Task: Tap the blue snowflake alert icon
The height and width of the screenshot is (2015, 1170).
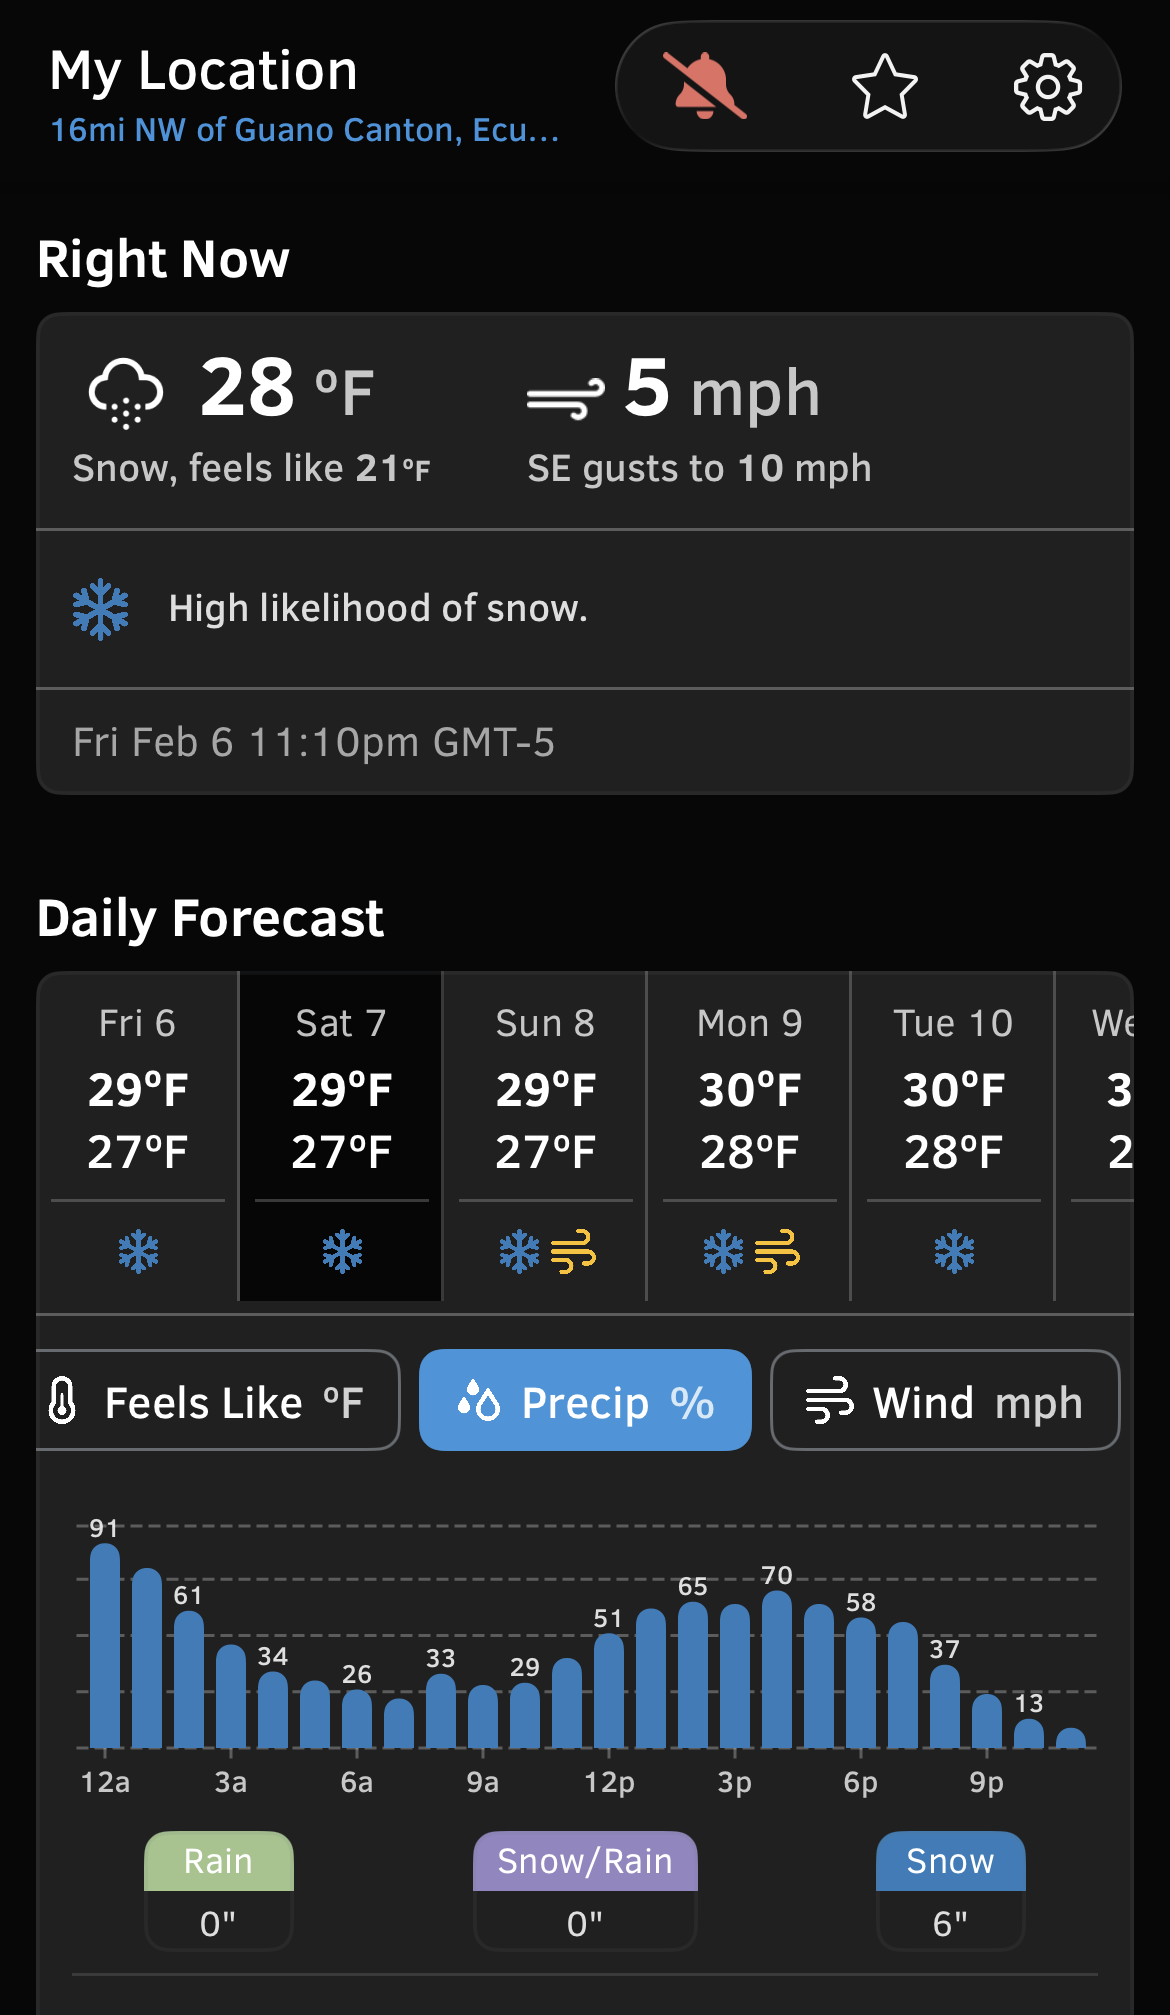Action: [101, 609]
